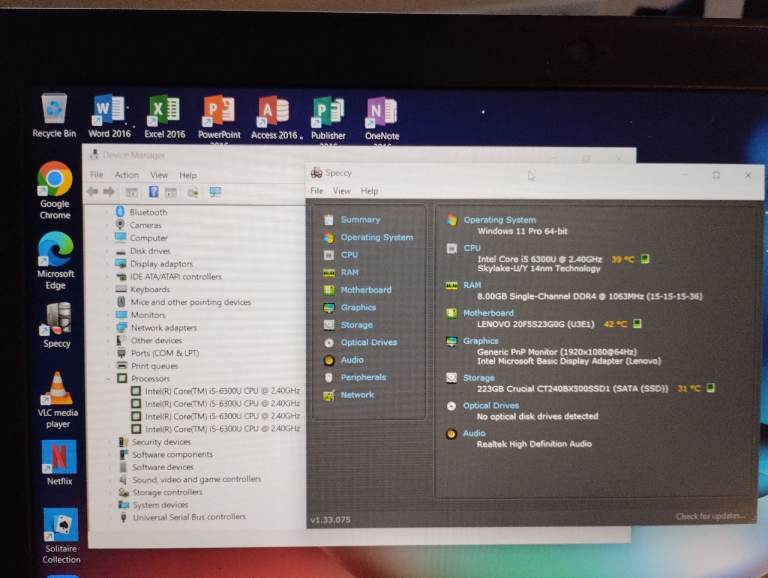The height and width of the screenshot is (578, 768).
Task: Click the Operating System heading link
Action: point(499,220)
